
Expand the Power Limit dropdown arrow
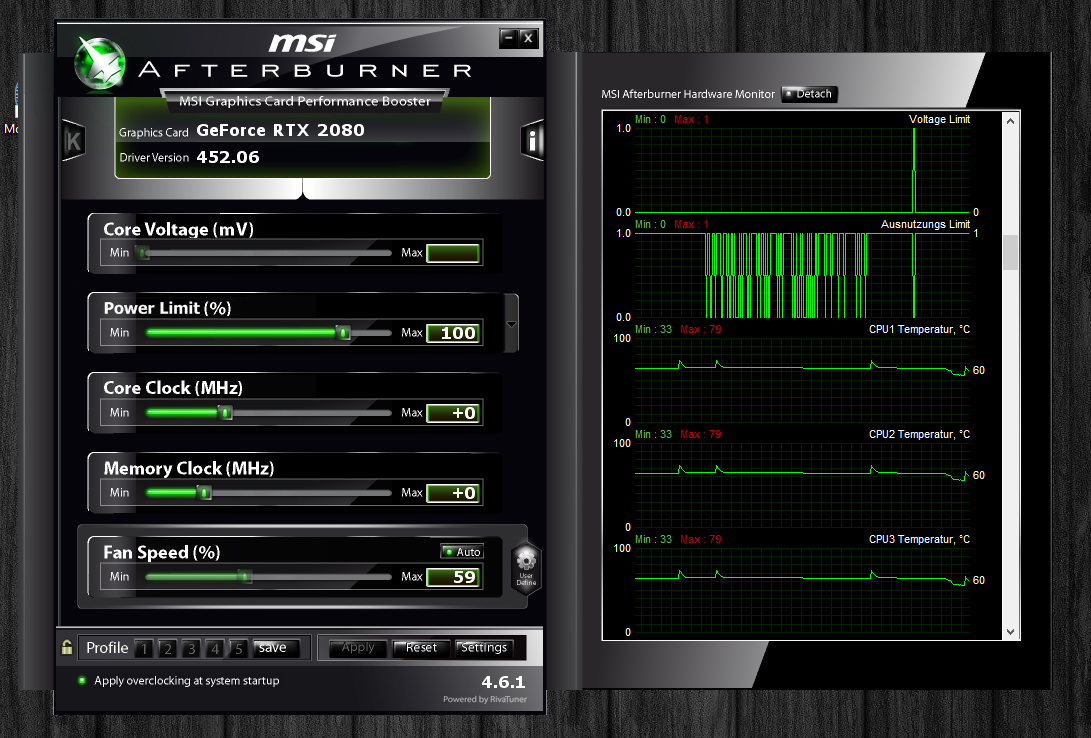pos(511,324)
